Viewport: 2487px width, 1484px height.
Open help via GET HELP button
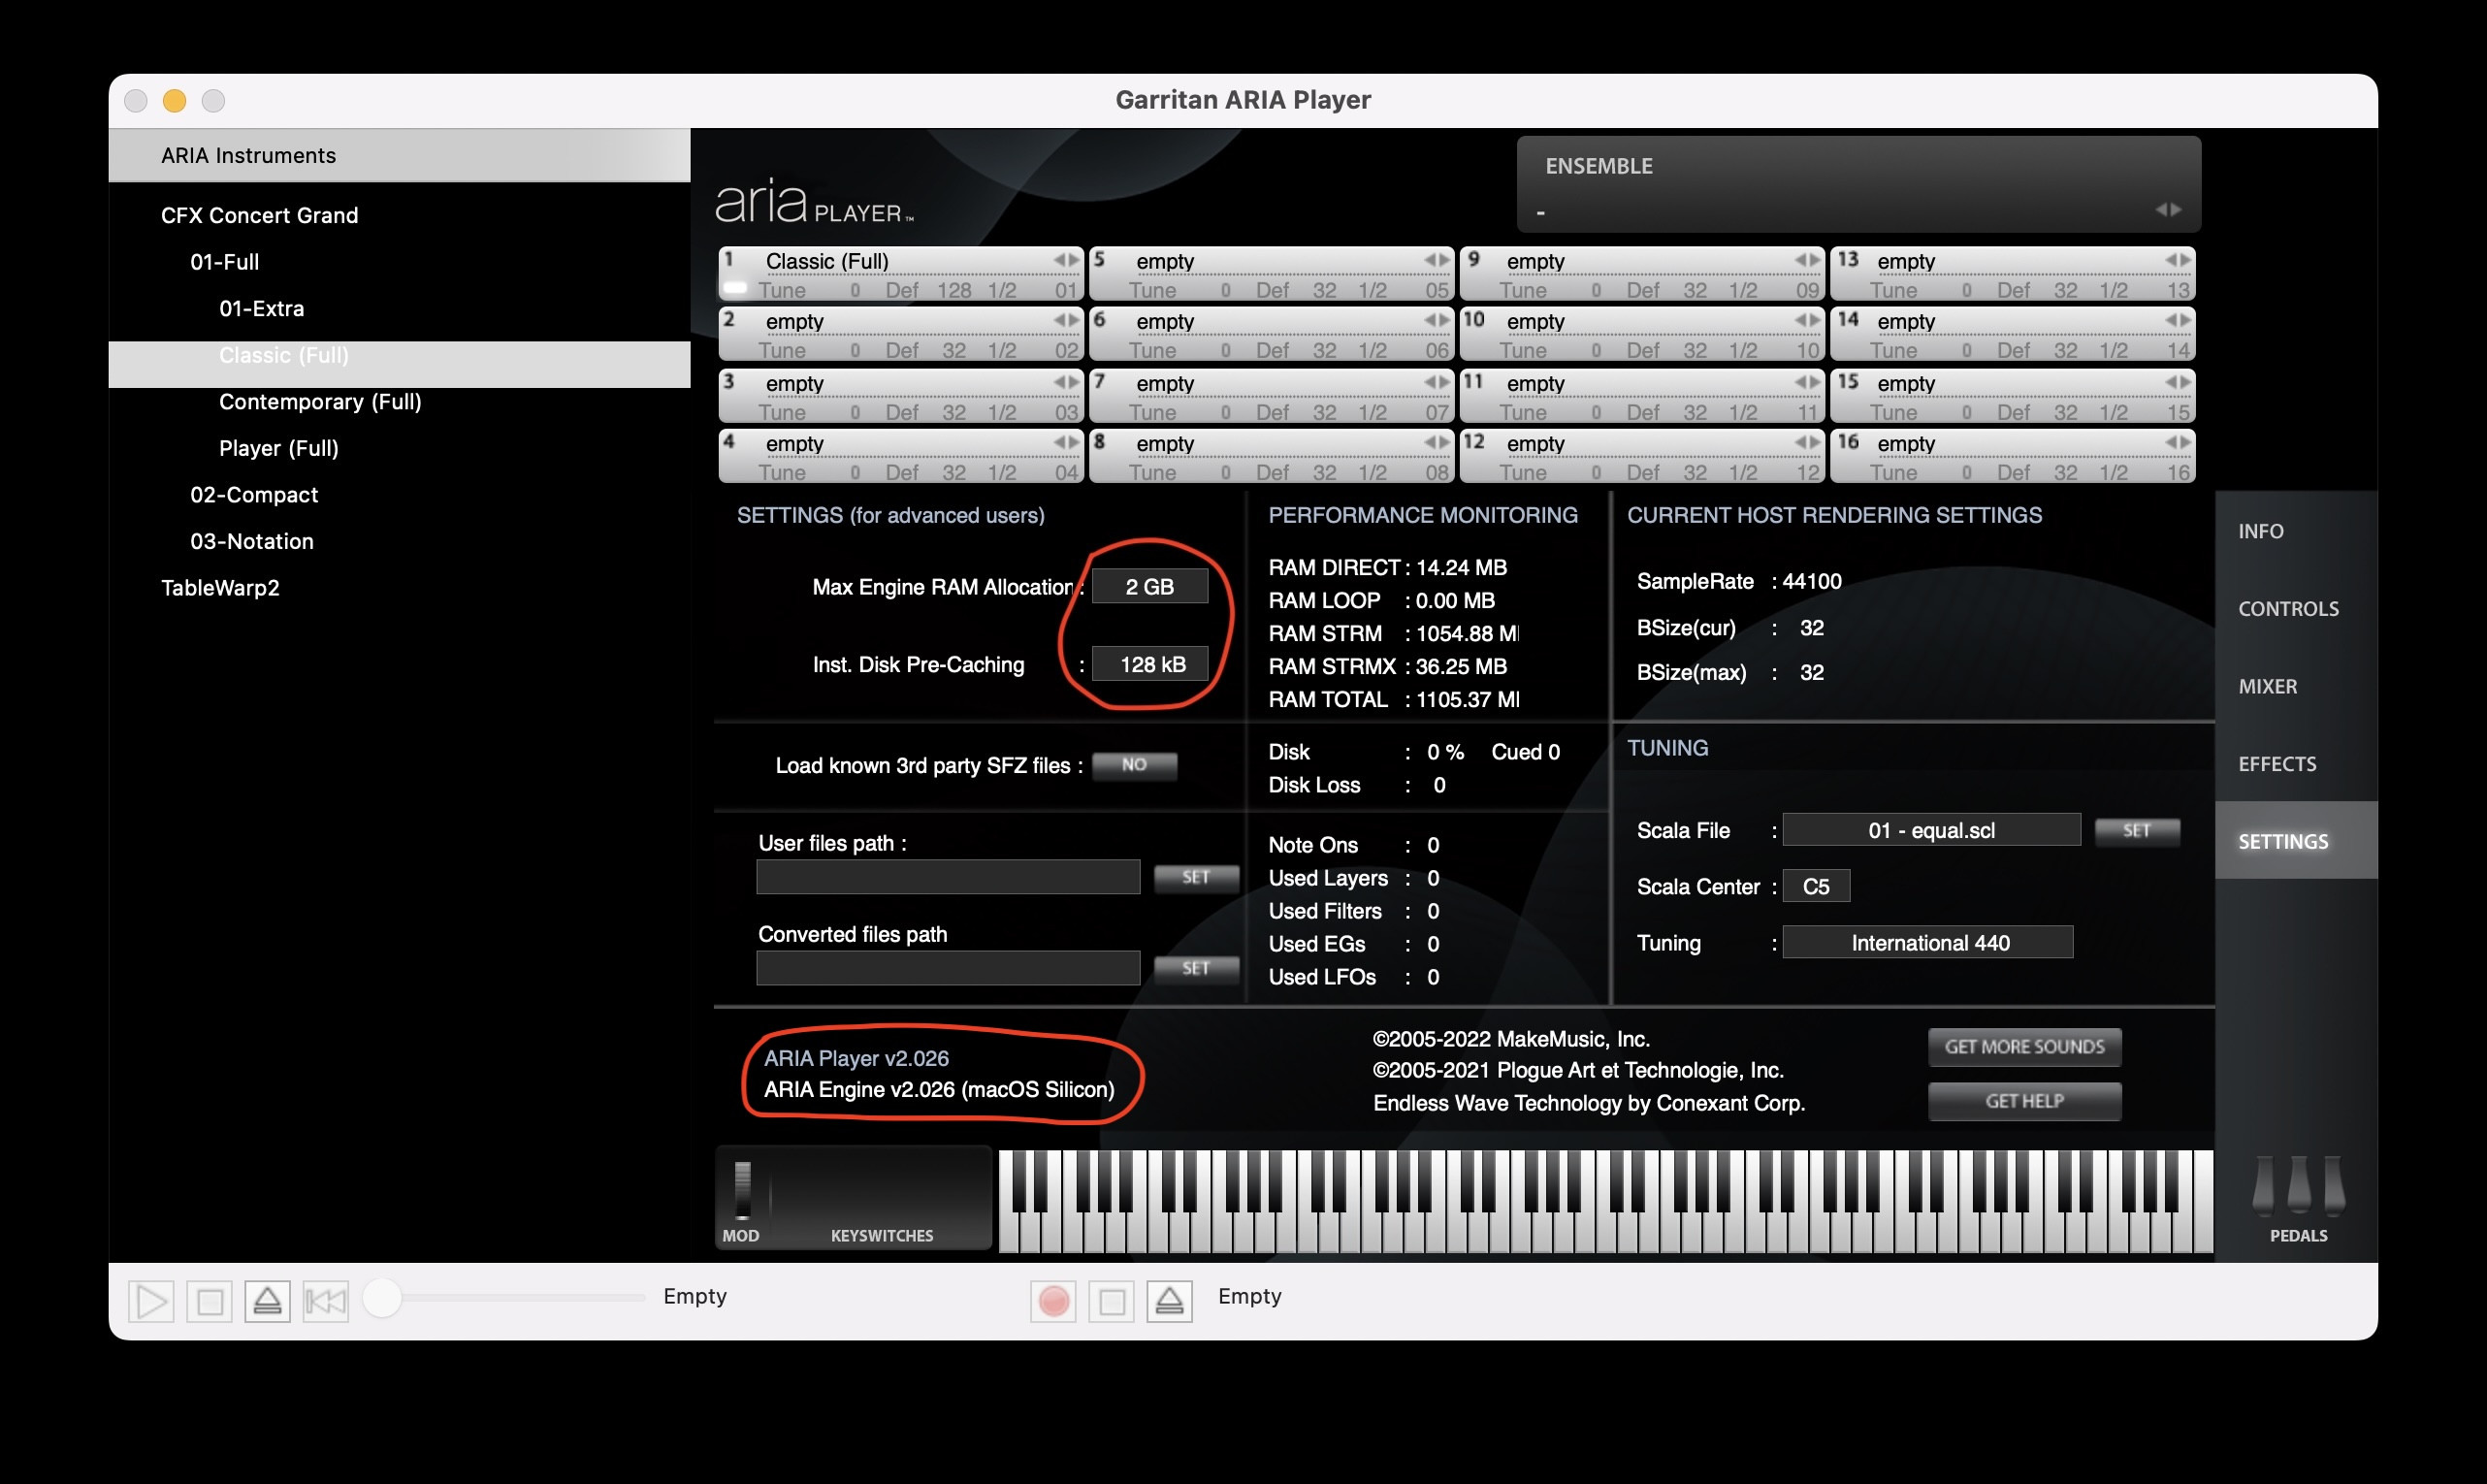(2024, 1100)
